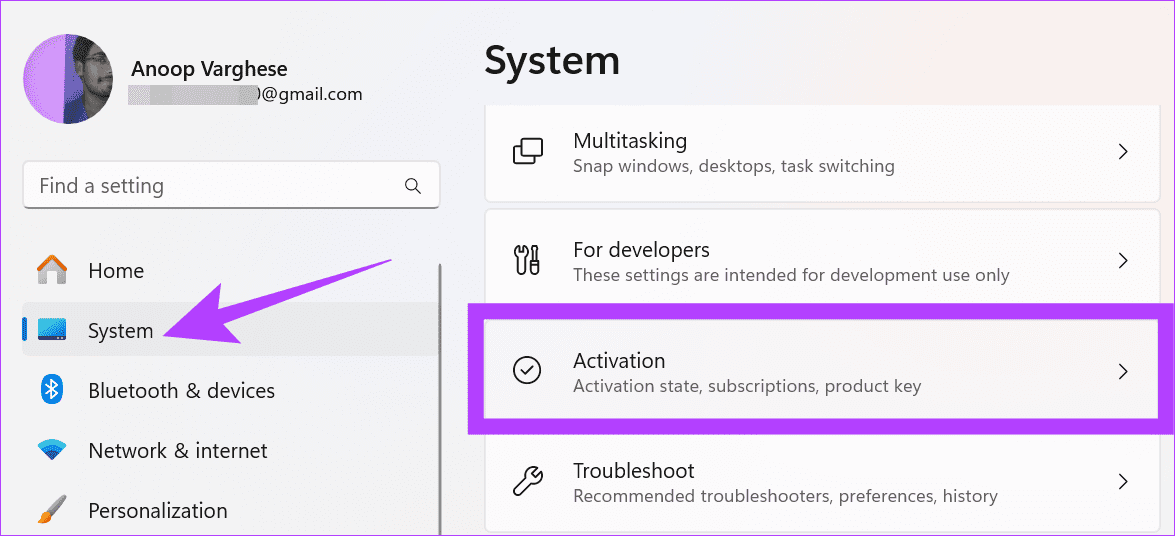This screenshot has width=1175, height=537.
Task: Click the System monitor icon in sidebar
Action: pos(52,330)
